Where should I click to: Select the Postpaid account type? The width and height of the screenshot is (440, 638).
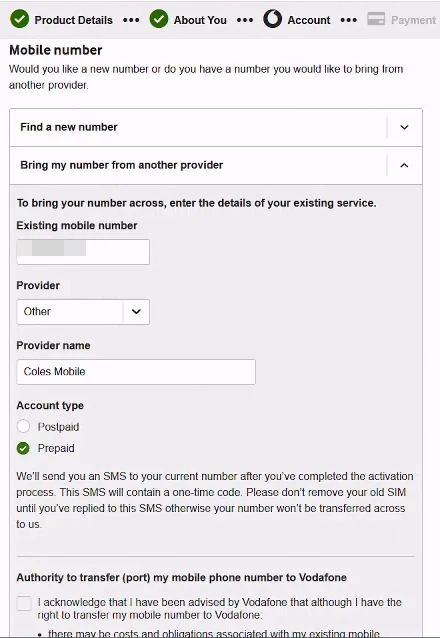[x=23, y=426]
